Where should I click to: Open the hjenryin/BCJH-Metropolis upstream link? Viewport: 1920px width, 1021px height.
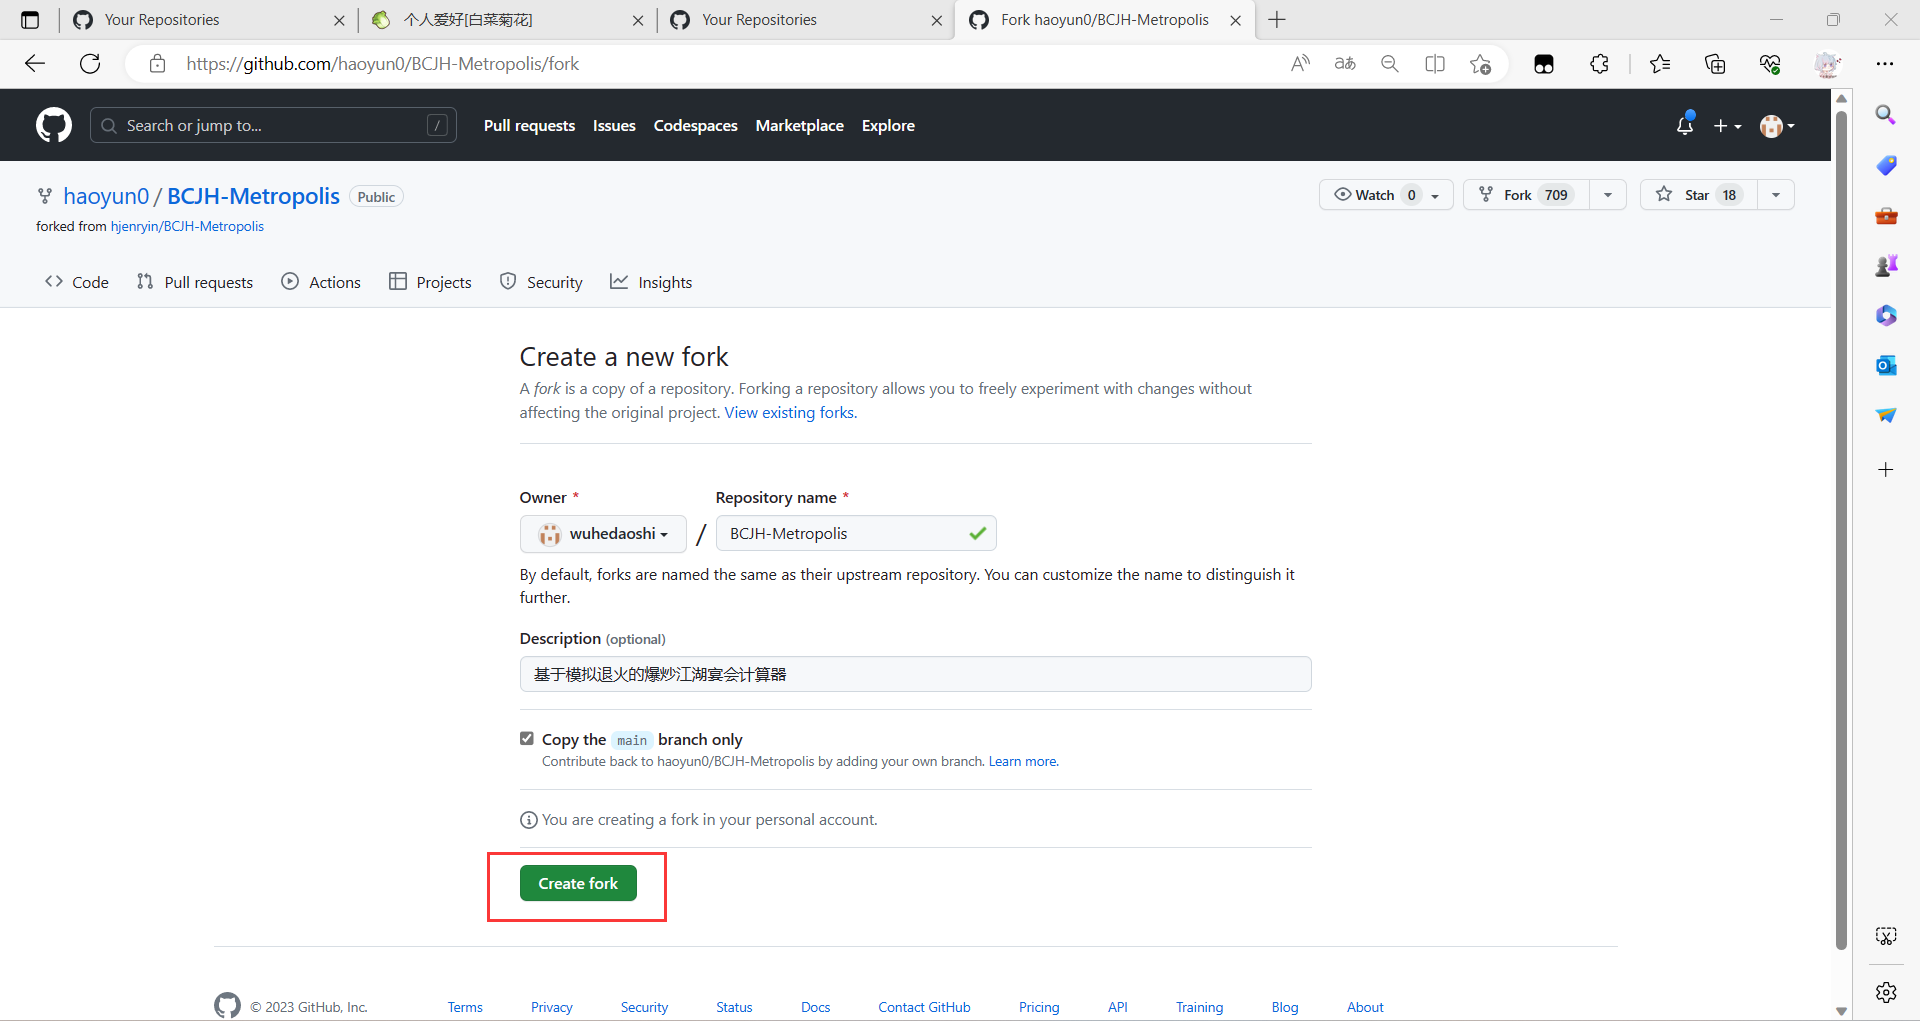[x=187, y=227]
